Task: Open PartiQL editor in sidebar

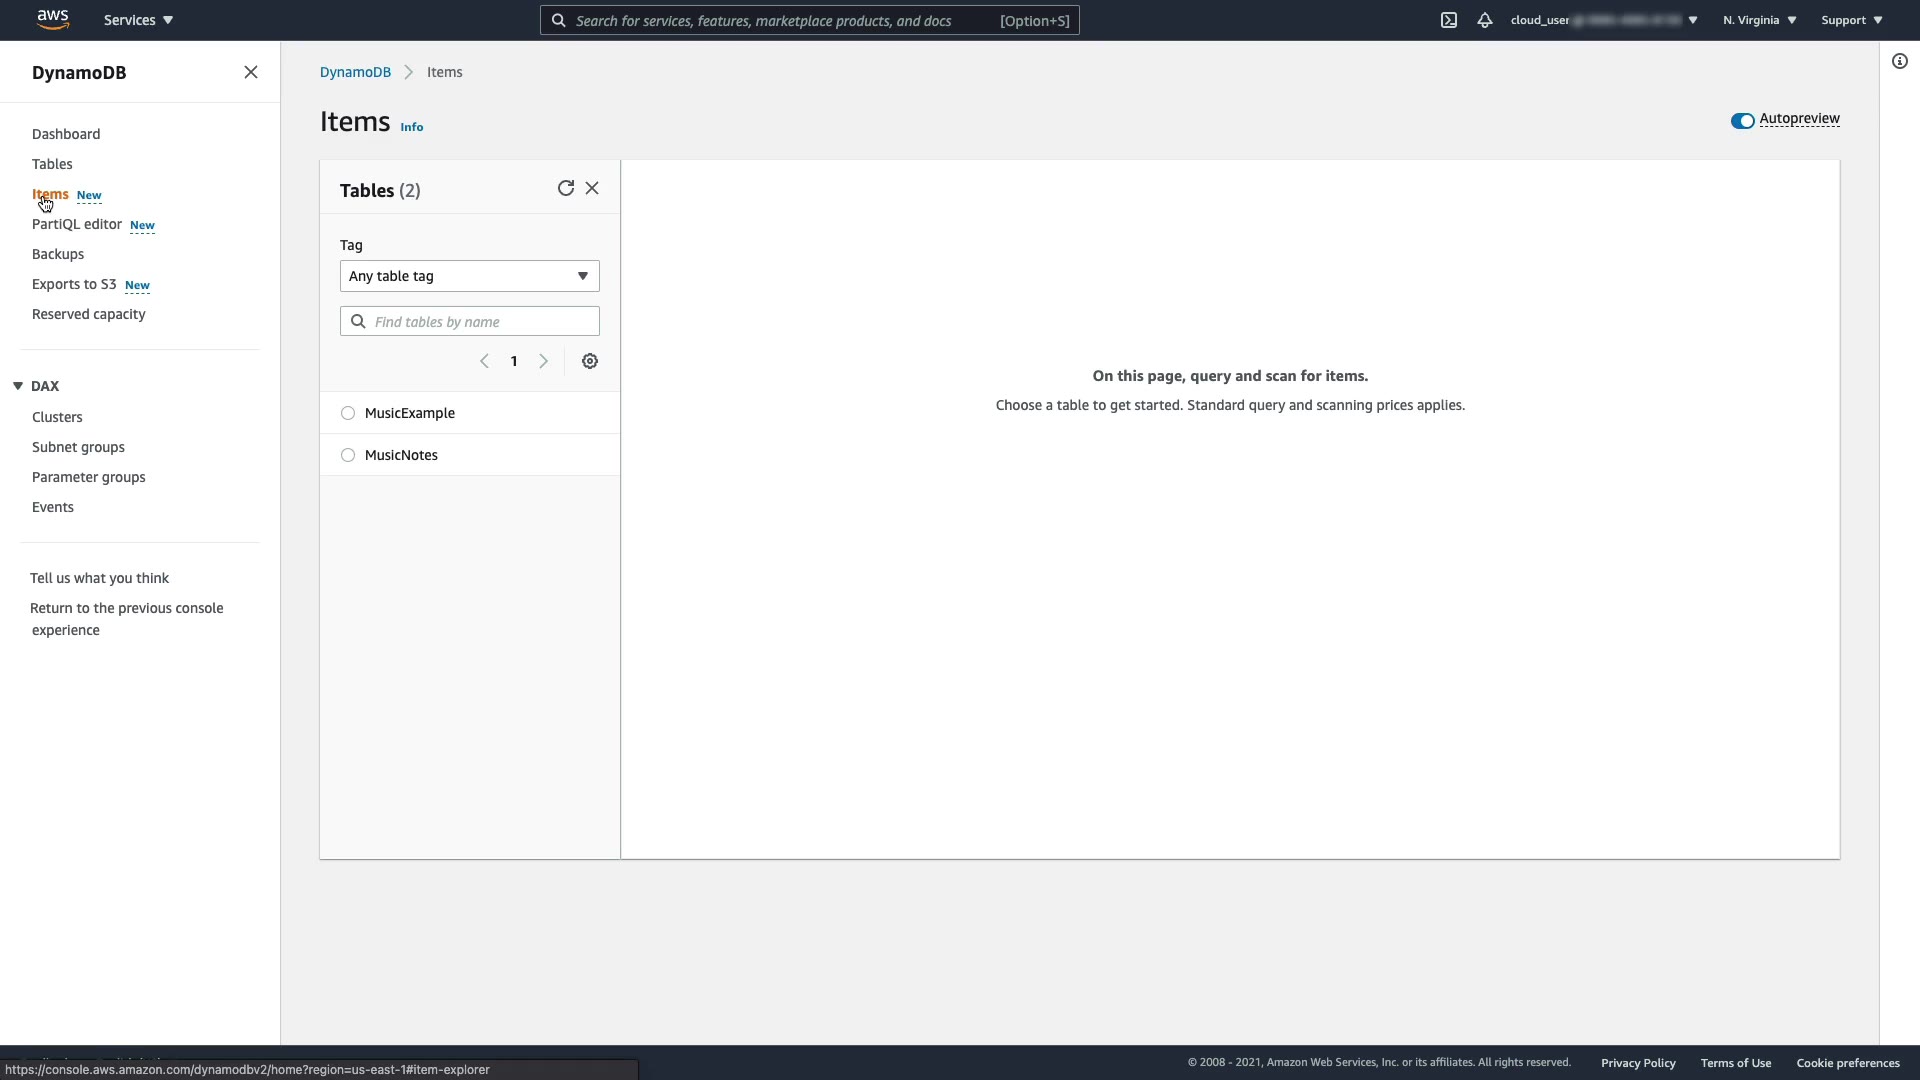Action: 77,224
